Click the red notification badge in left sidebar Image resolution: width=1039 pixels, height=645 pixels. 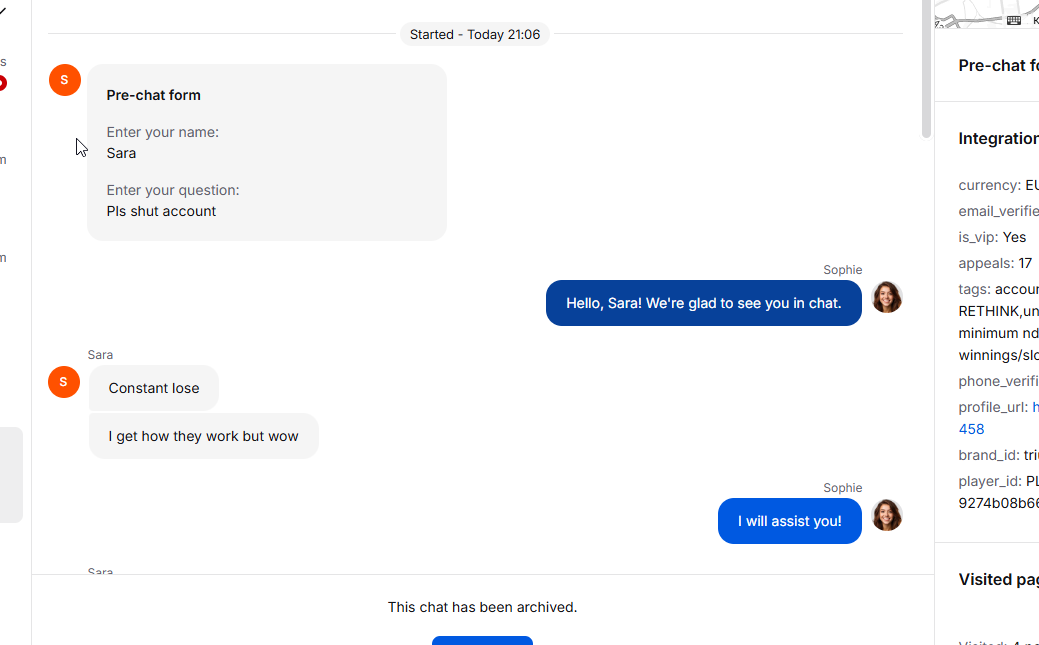coord(3,84)
